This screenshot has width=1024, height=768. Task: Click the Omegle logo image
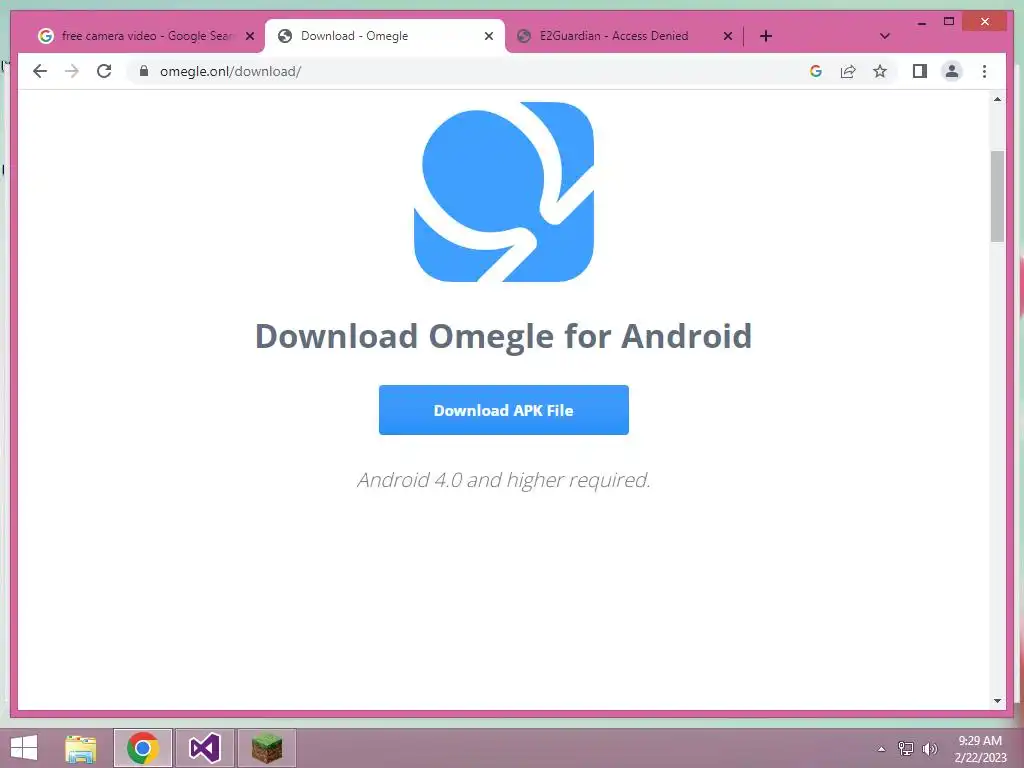(x=504, y=192)
